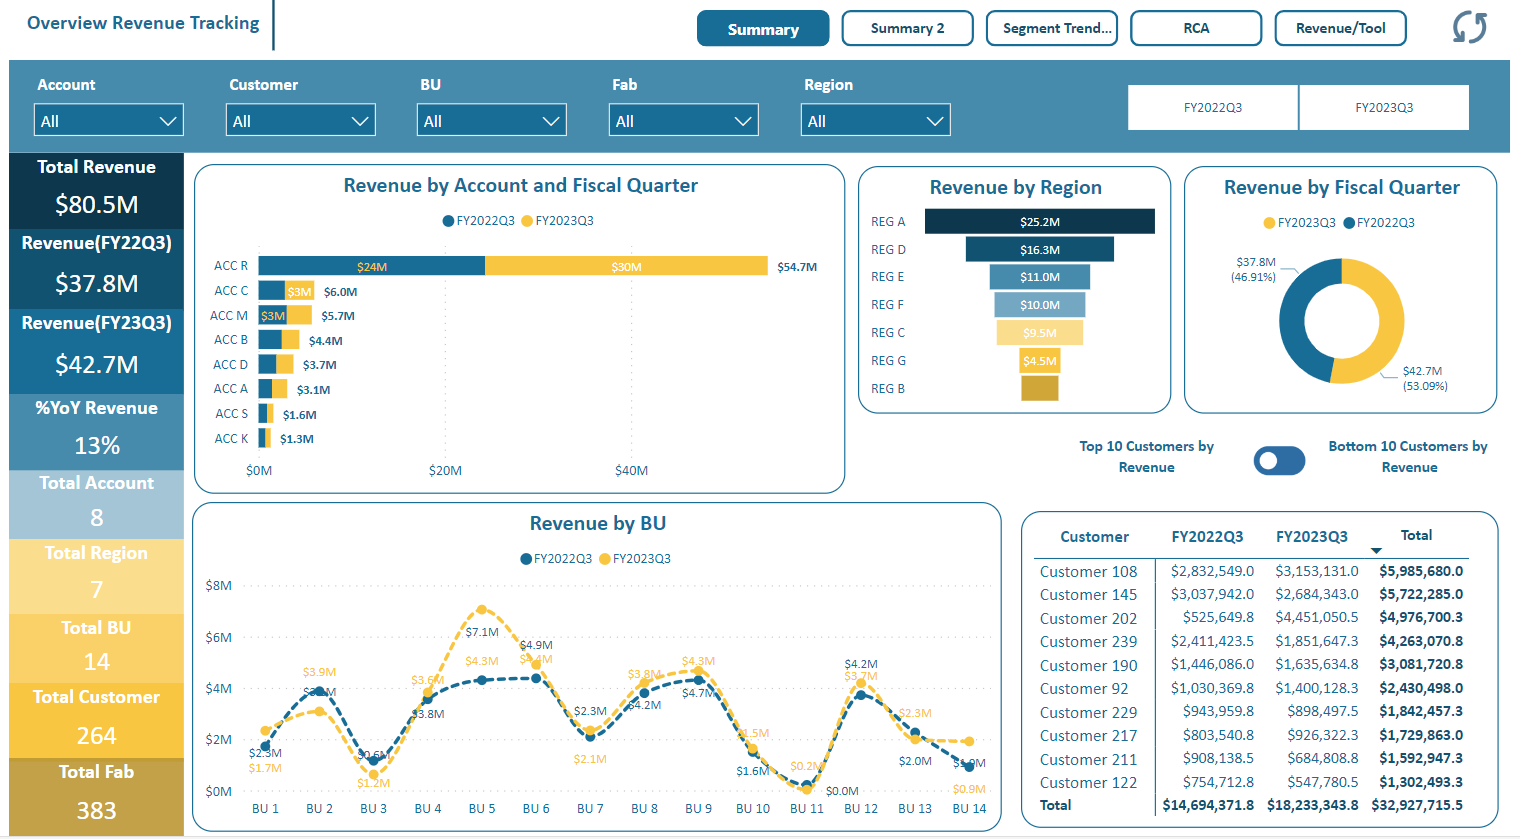This screenshot has height=839, width=1520.
Task: Click the $7.1M data point above BU 5
Action: (x=482, y=609)
